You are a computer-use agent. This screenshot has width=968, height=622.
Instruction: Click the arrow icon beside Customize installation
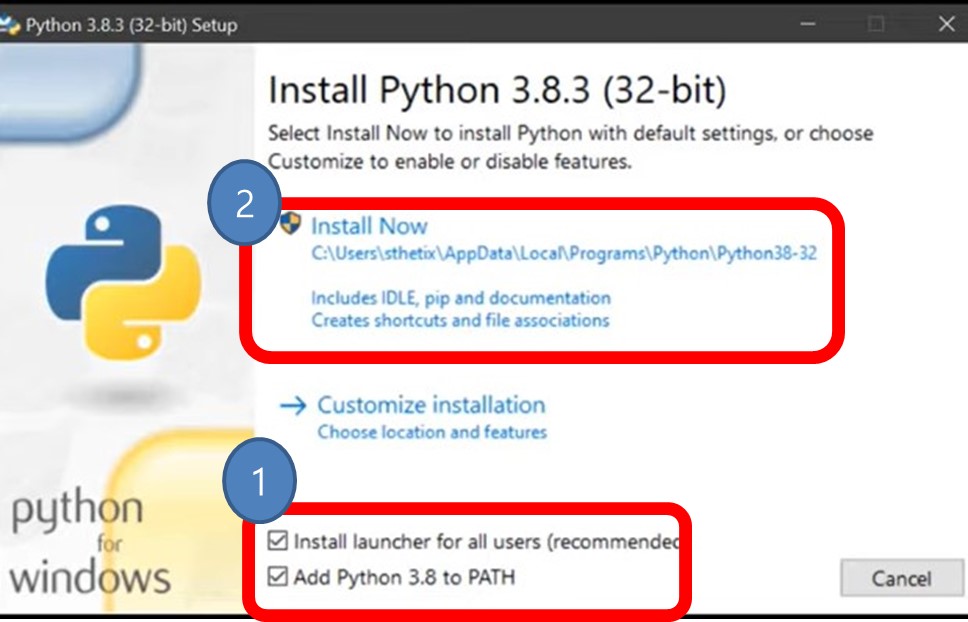[293, 405]
